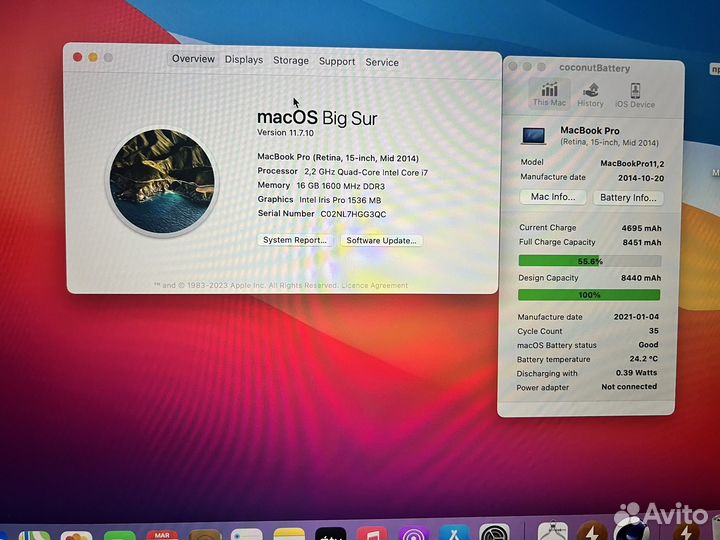
Task: Click the Full Charge Capacity value 8451 mAh
Action: point(642,242)
